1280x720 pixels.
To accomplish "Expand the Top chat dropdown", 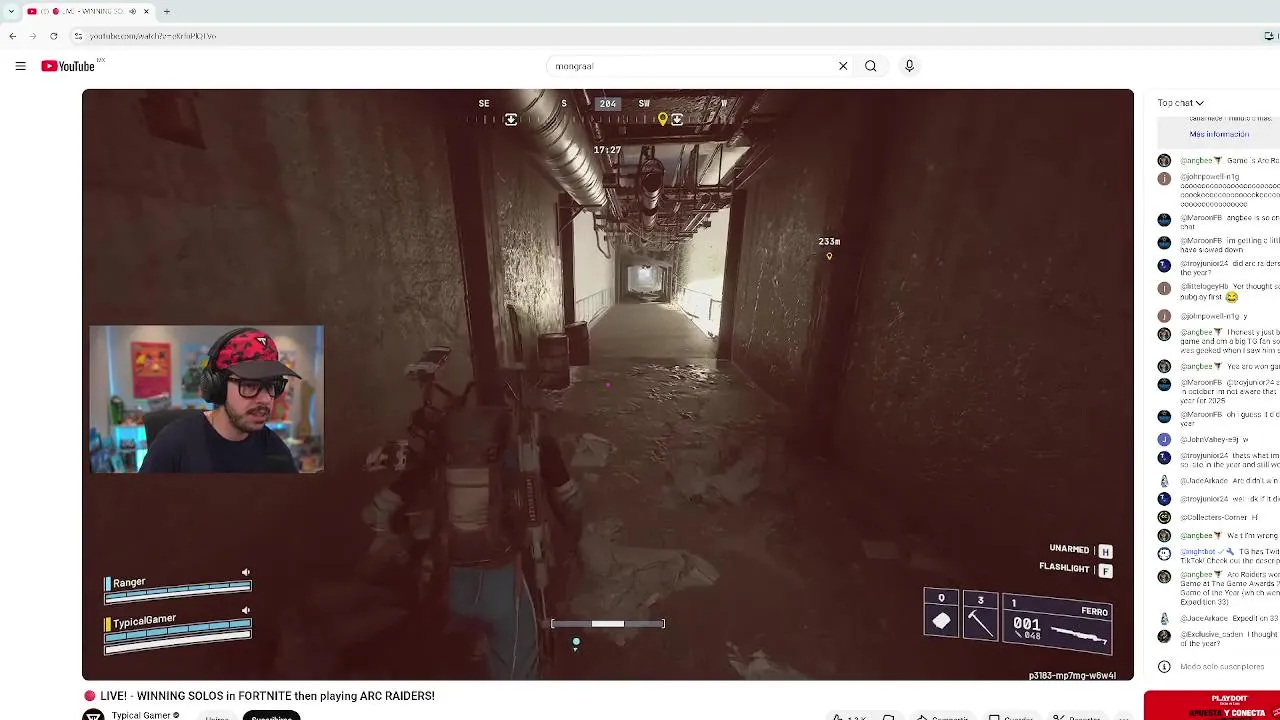I will click(x=1181, y=103).
